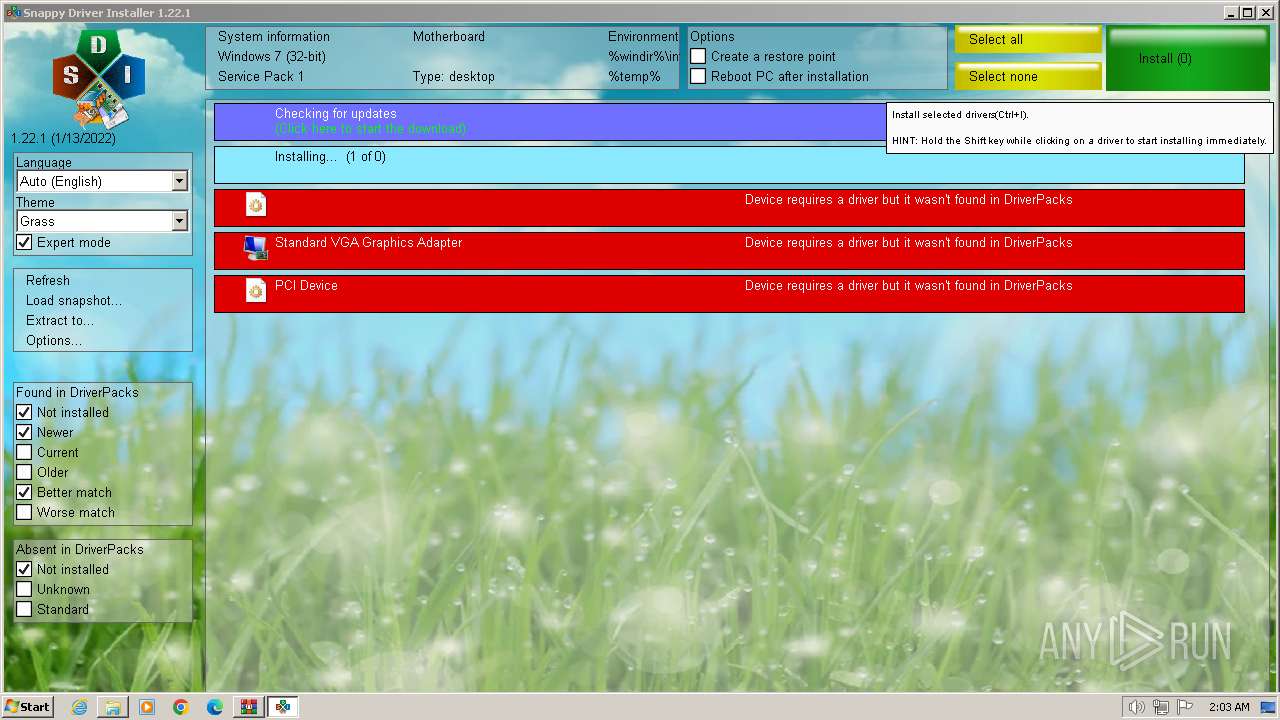The width and height of the screenshot is (1280, 720).
Task: Click the Standard VGA Graphics Adapter monitor icon
Action: tap(255, 247)
